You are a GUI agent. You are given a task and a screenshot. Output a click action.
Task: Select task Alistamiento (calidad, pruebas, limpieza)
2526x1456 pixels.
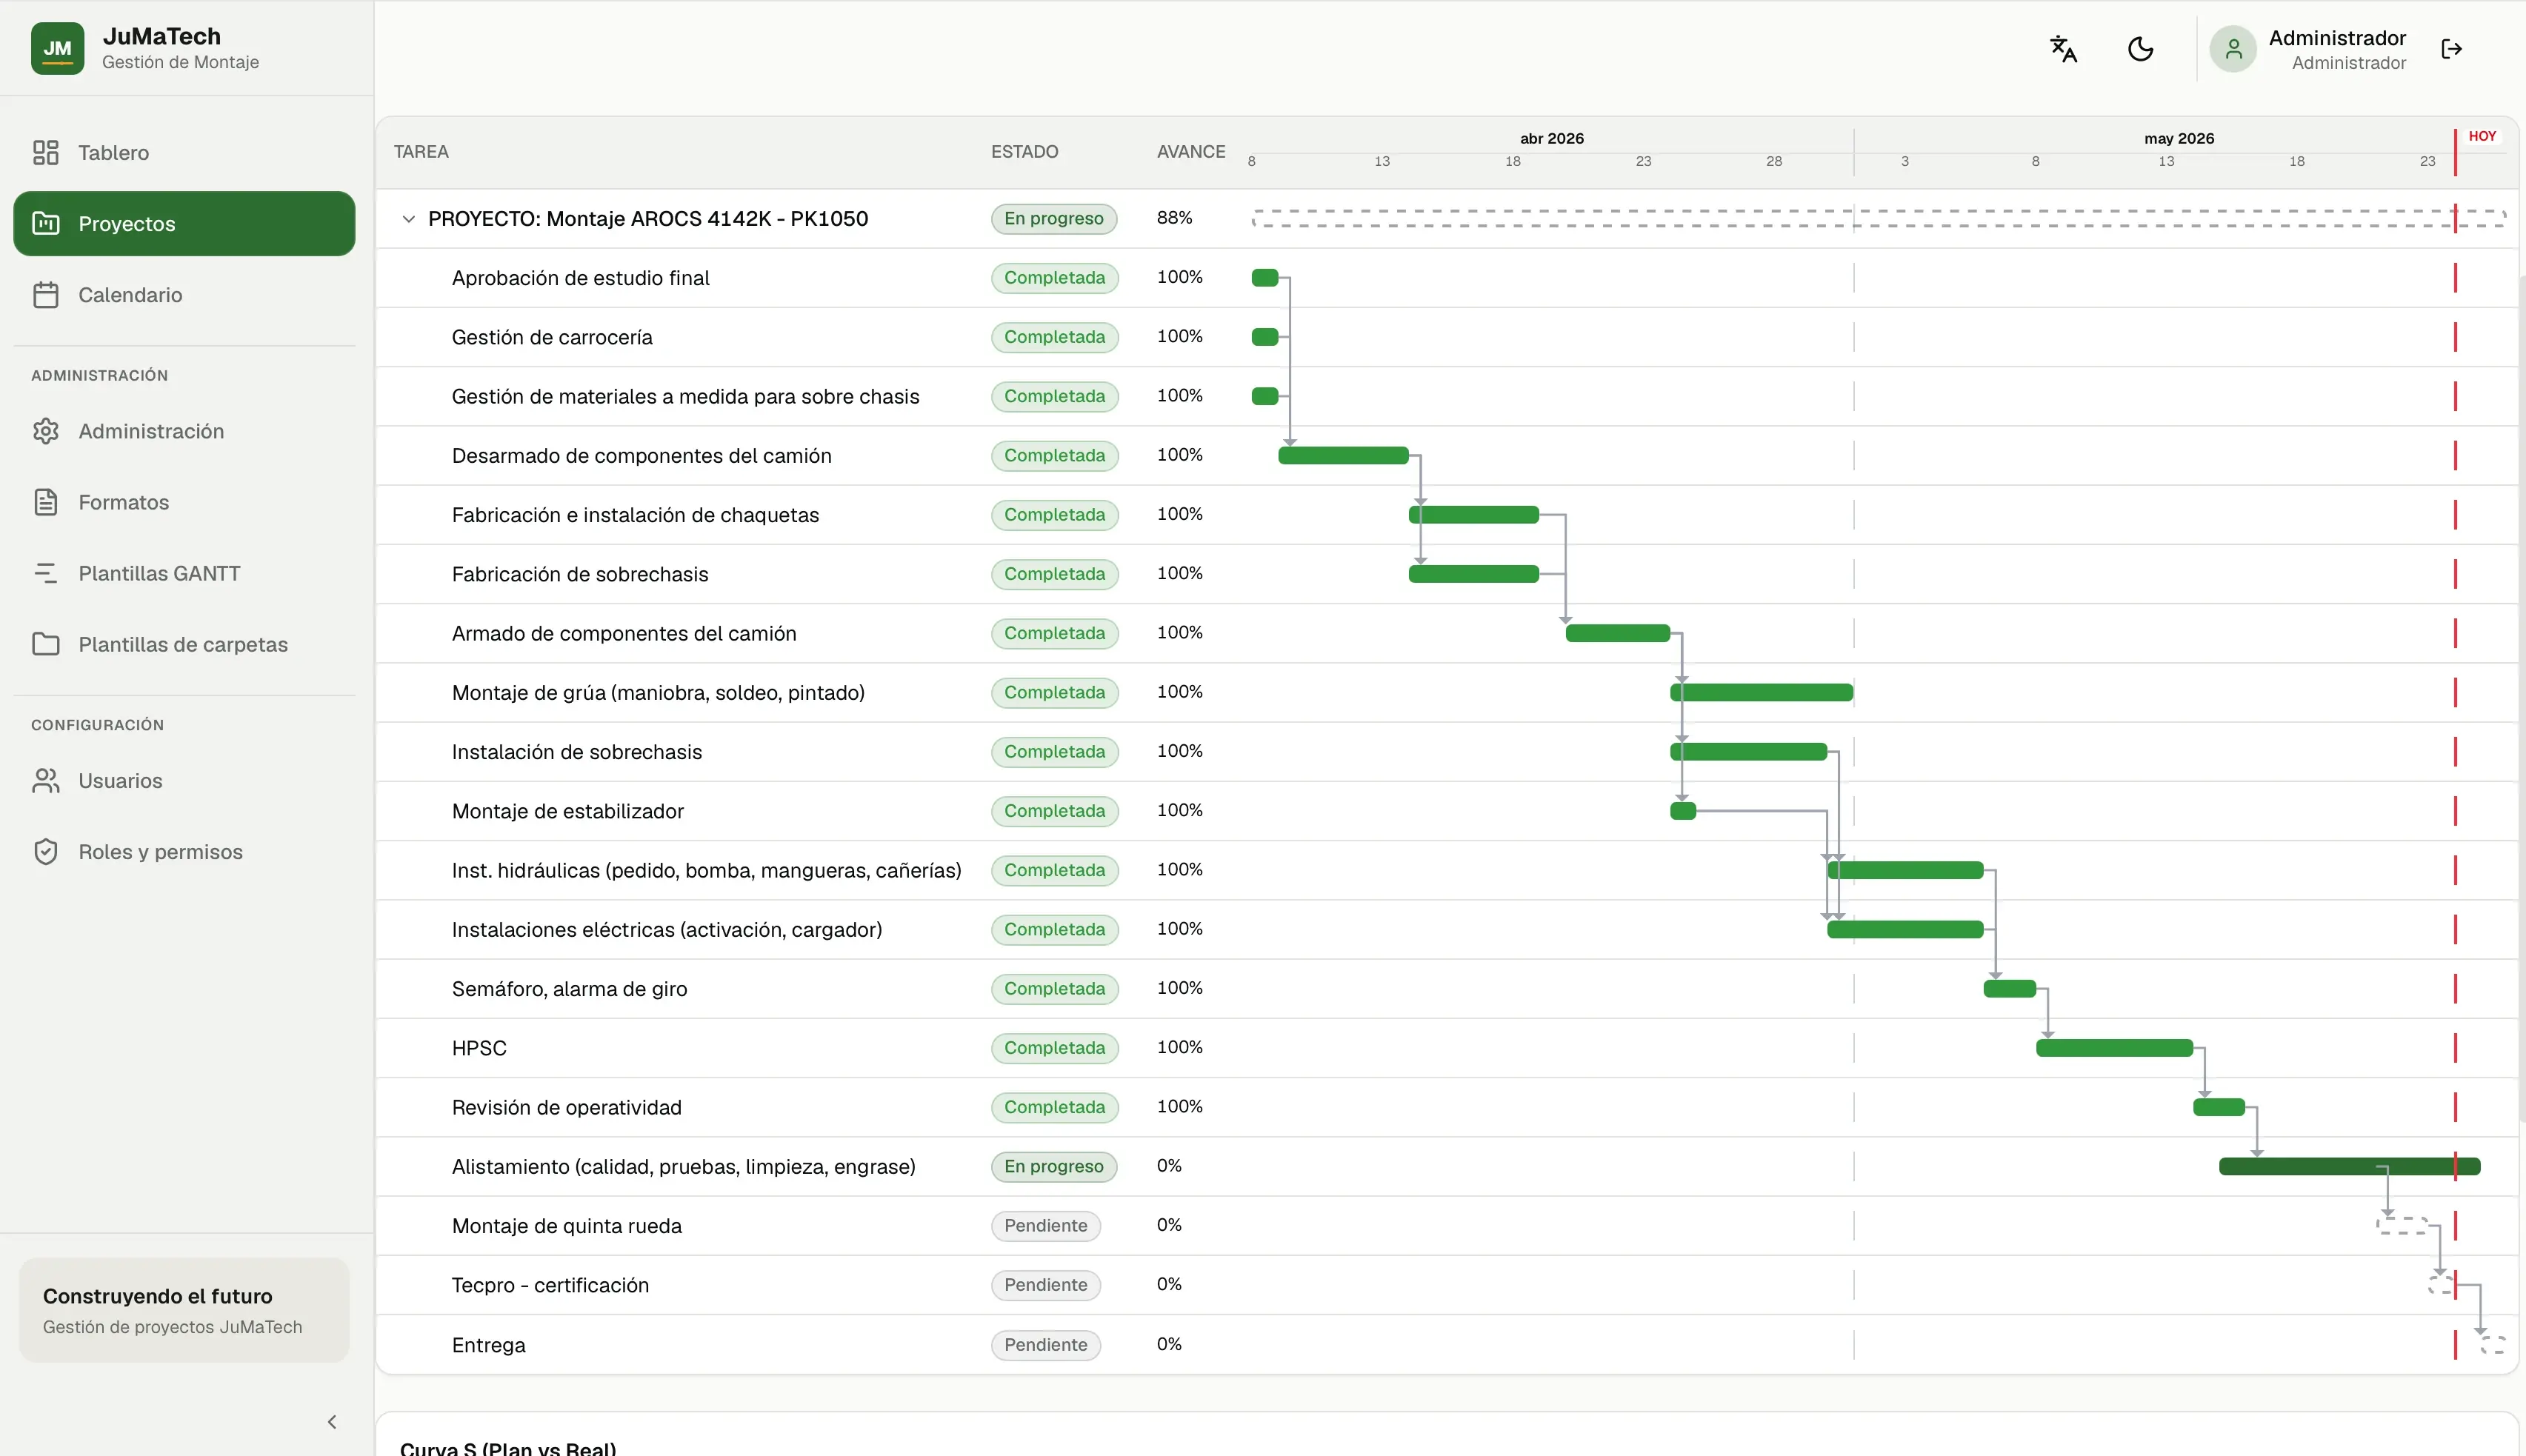click(683, 1166)
